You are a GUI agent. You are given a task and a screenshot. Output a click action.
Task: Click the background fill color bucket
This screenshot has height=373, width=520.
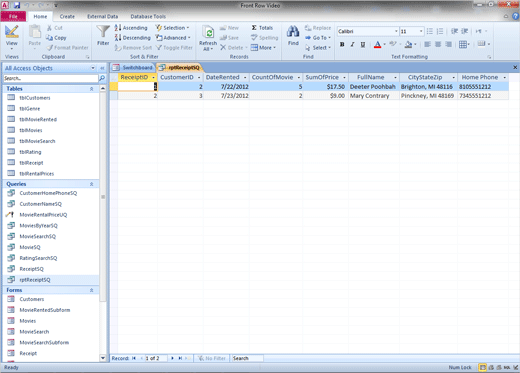(408, 44)
